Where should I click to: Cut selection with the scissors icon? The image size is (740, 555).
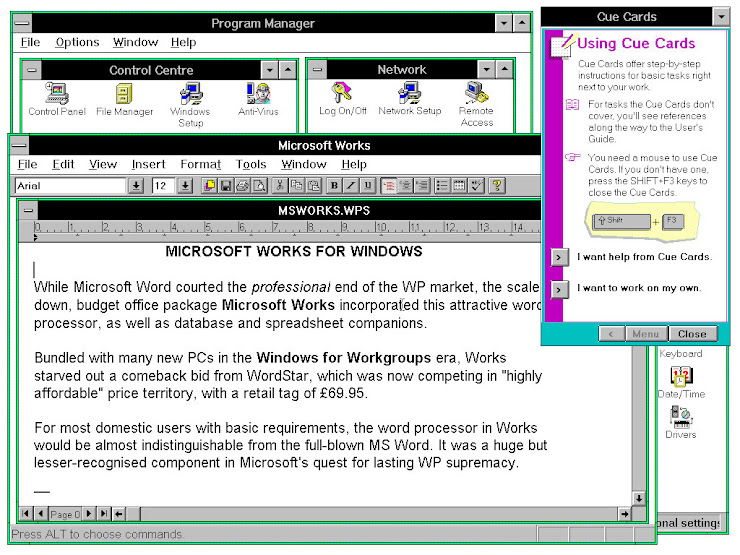coord(279,185)
